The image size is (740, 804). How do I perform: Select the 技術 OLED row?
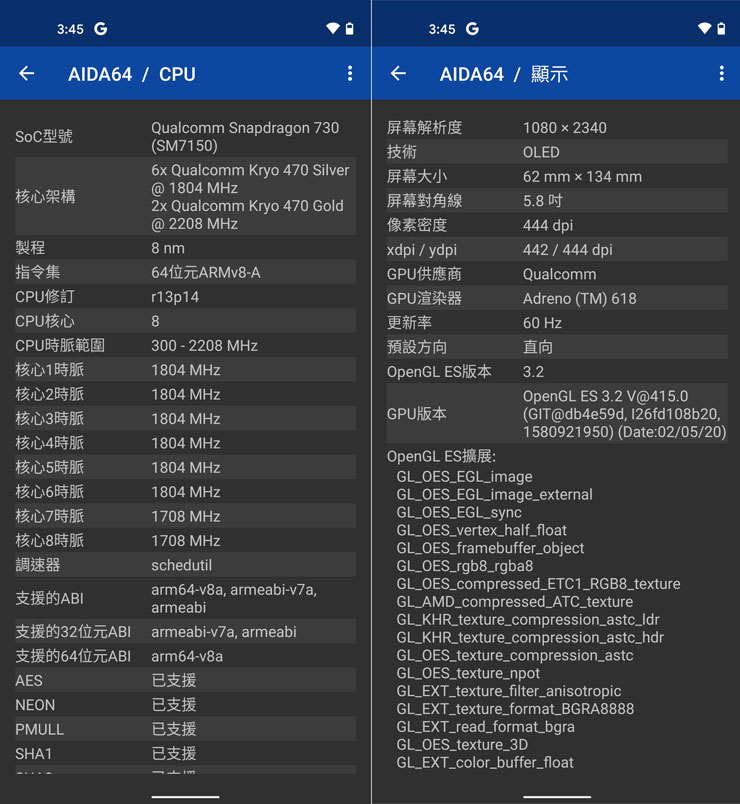[x=557, y=152]
